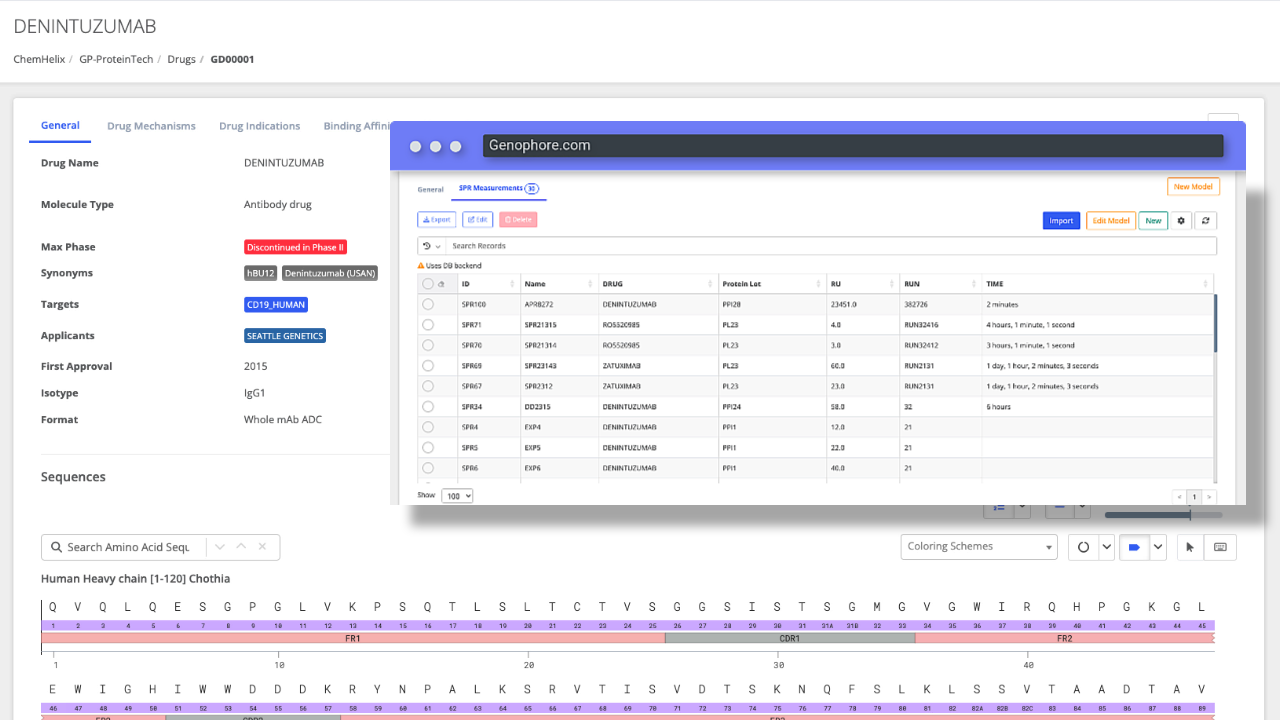Adjust the dark zoom slider above sequence toolbar
Screen dimensions: 1280x720
[x=1189, y=515]
